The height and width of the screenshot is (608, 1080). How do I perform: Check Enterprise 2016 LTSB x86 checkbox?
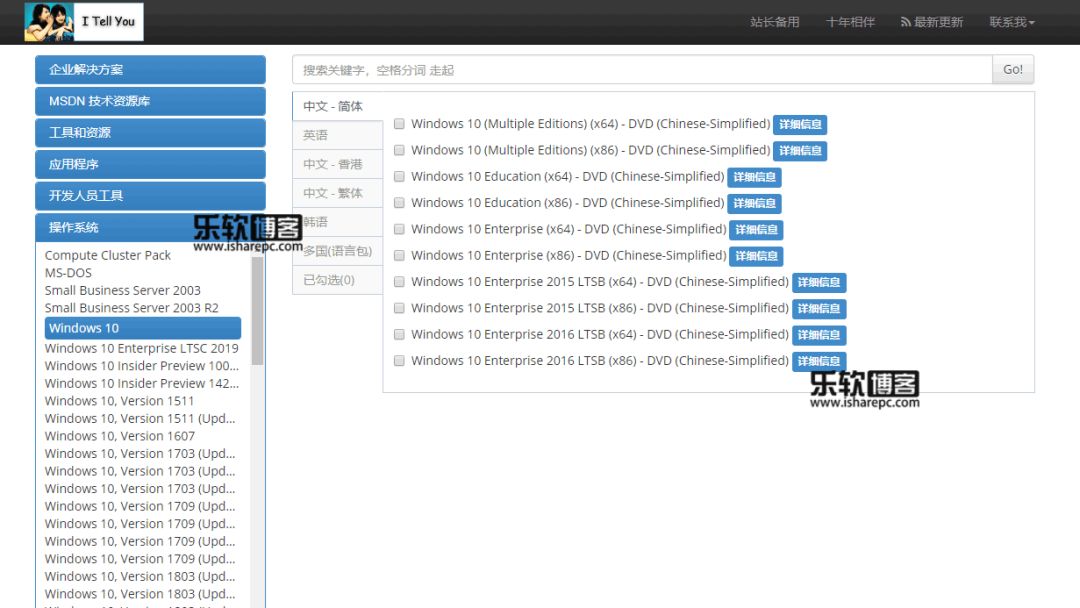click(x=399, y=361)
